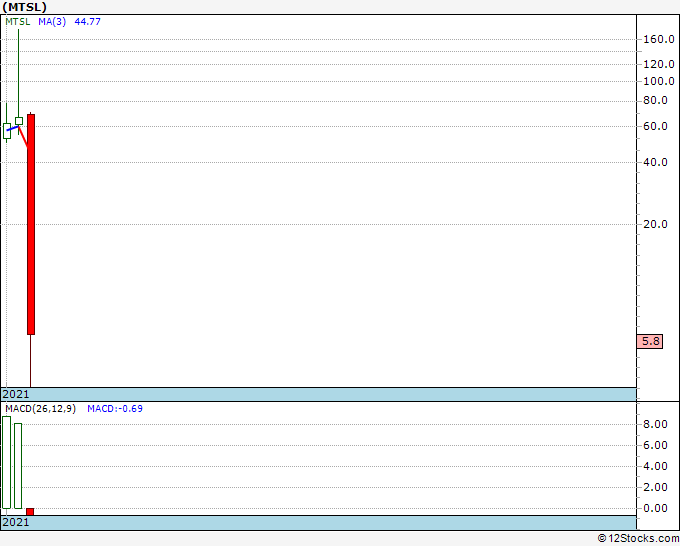Click the first green MACD histogram bar
Viewport: 680px width, 546px height.
[x=7, y=462]
